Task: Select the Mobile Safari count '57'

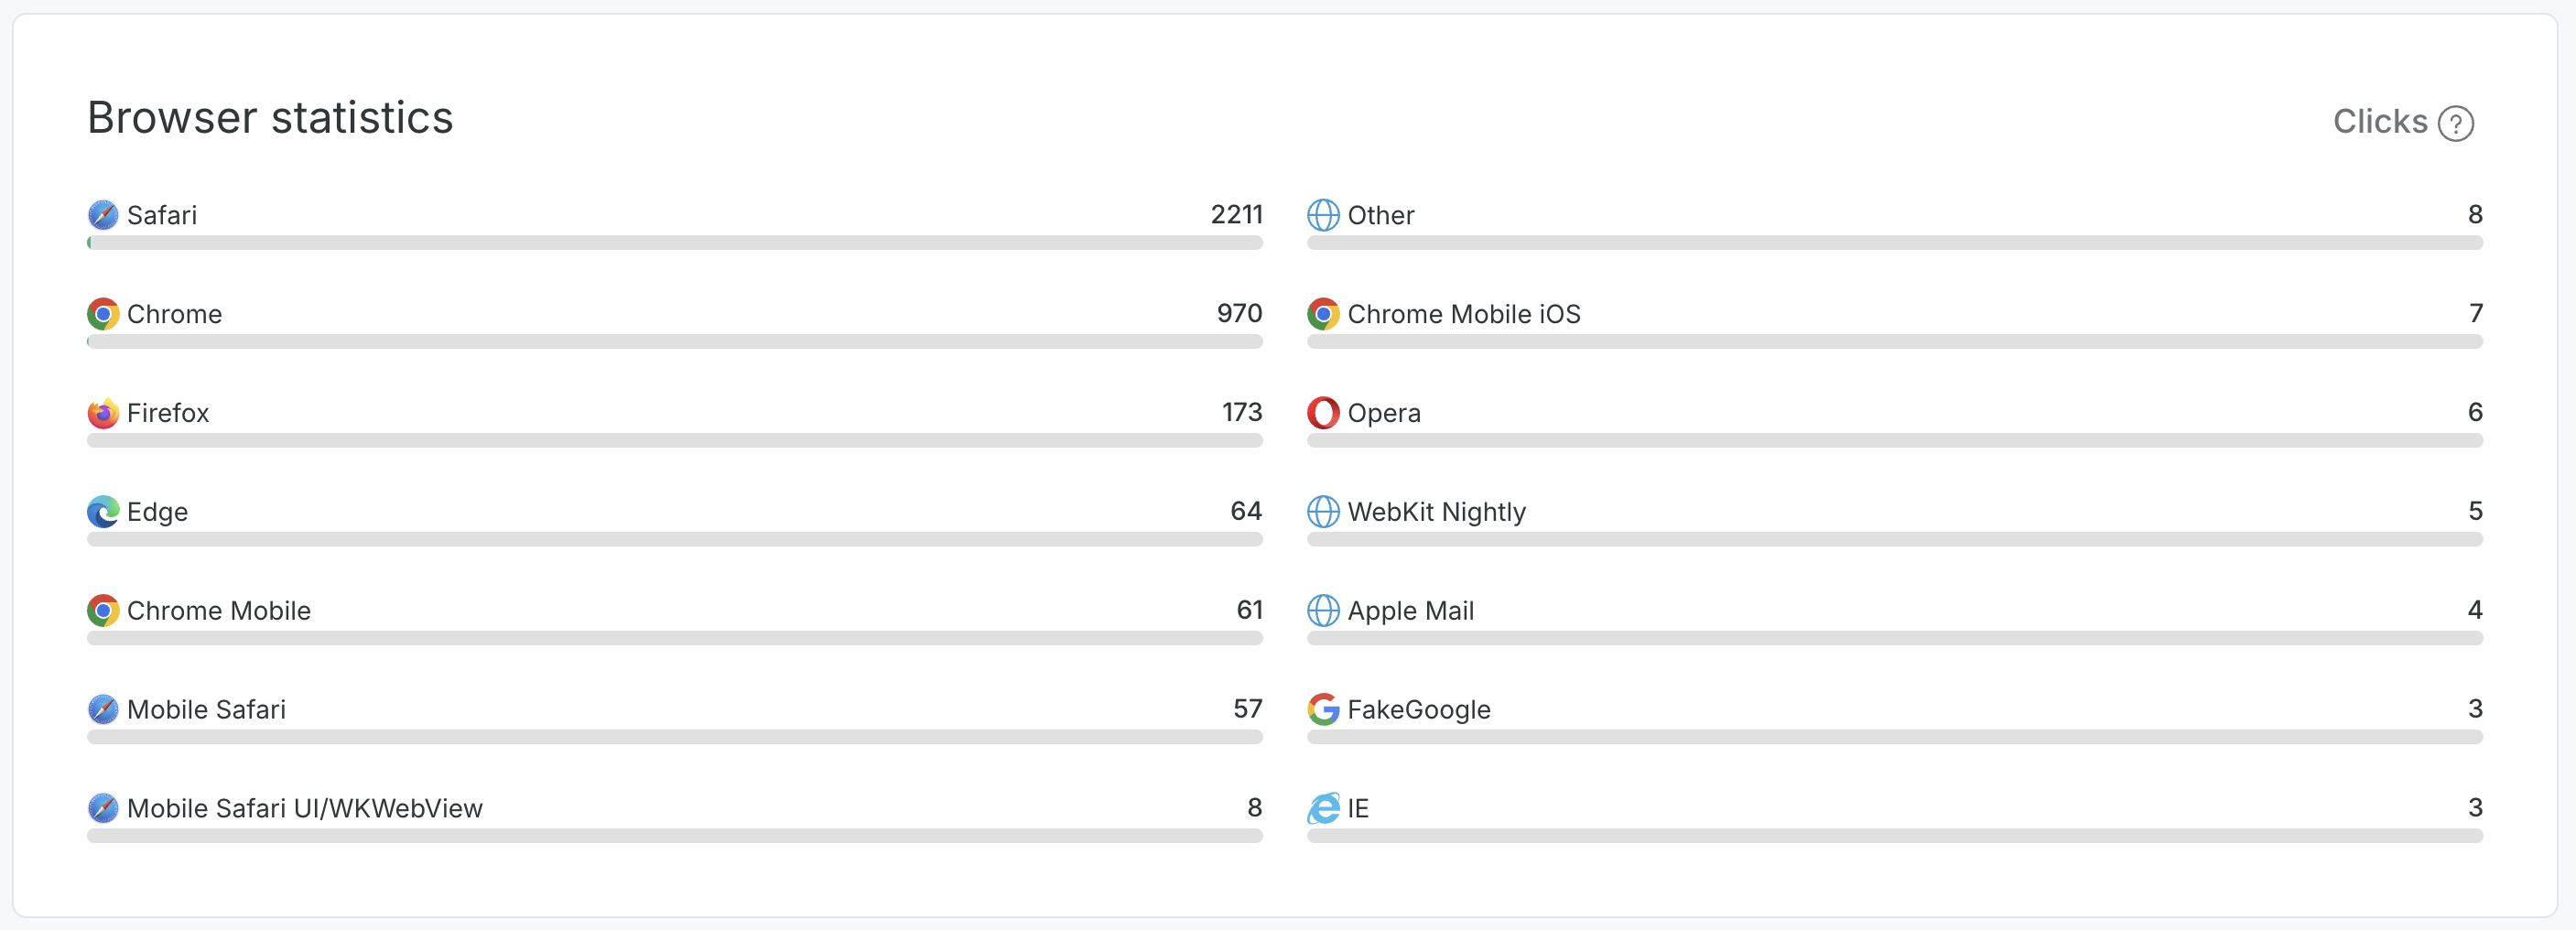Action: 1248,708
